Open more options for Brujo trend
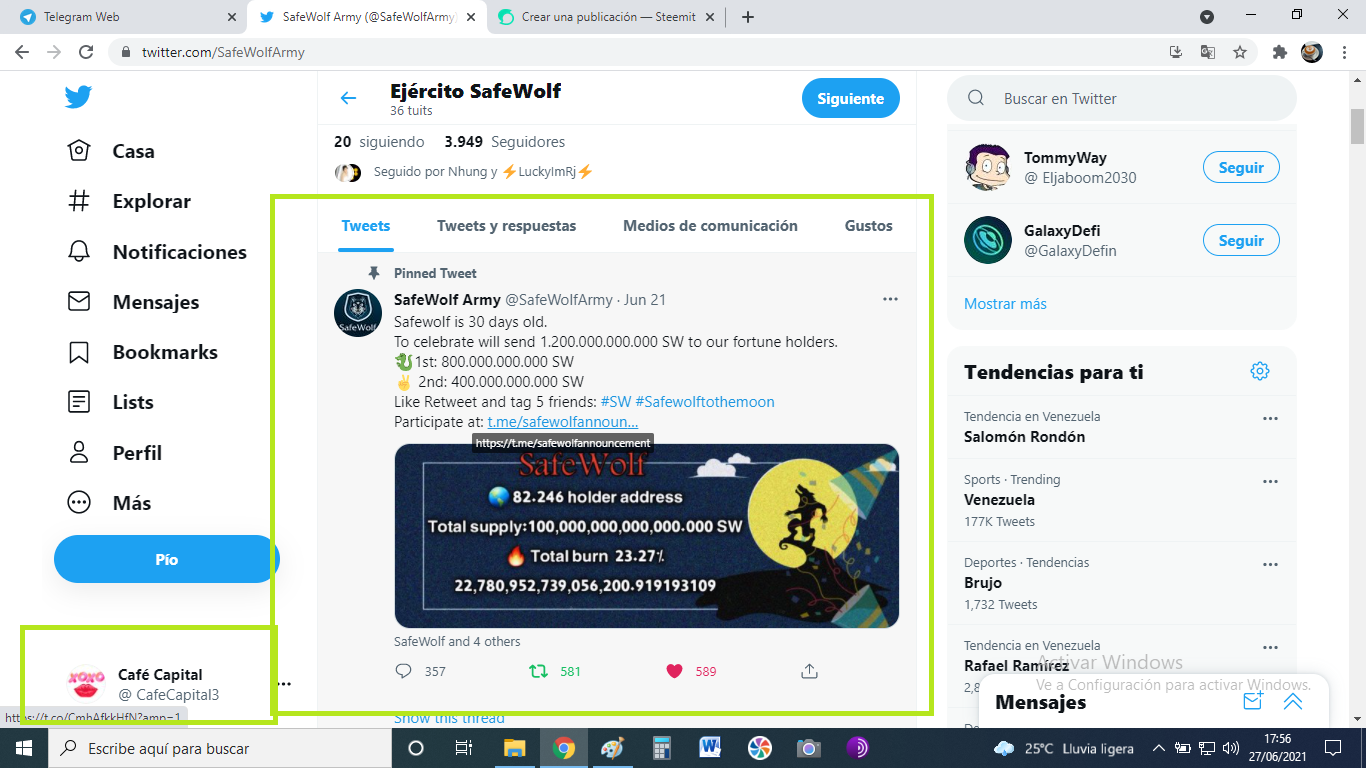The image size is (1366, 768). [1270, 564]
